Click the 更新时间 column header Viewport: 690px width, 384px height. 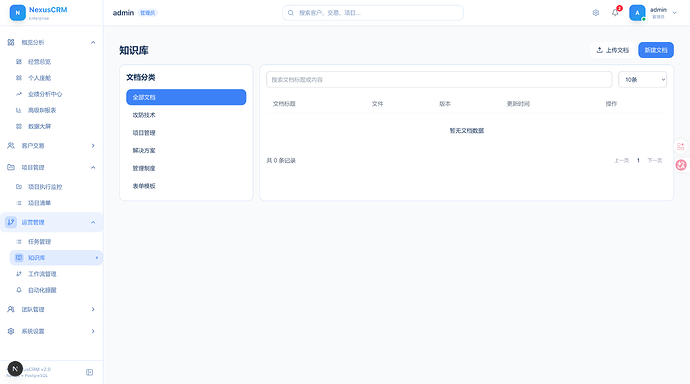(518, 104)
